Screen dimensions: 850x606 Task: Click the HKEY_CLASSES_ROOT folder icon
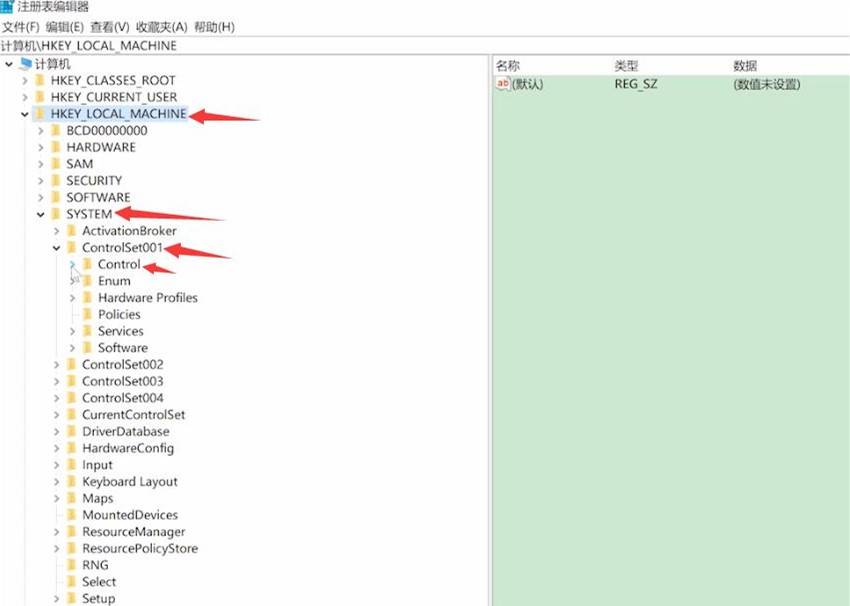tap(40, 81)
